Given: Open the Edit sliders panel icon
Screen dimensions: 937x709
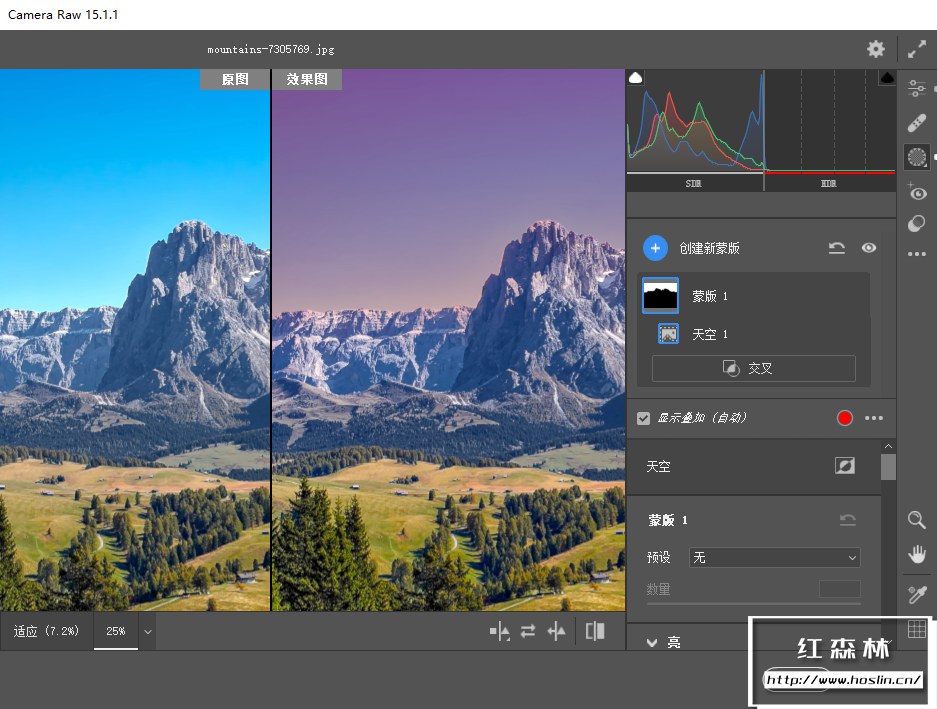Looking at the screenshot, I should click(x=917, y=90).
